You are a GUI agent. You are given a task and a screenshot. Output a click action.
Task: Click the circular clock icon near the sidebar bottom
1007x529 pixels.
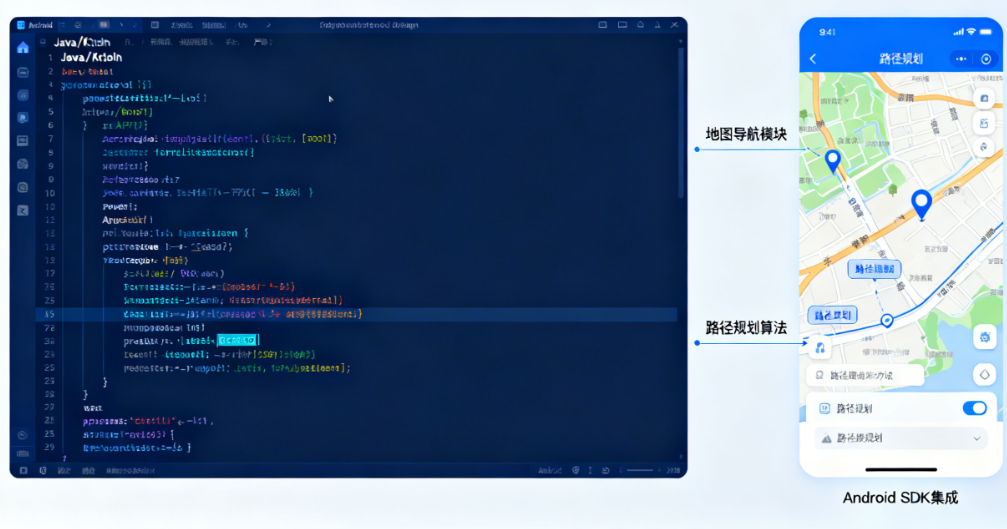pos(22,435)
